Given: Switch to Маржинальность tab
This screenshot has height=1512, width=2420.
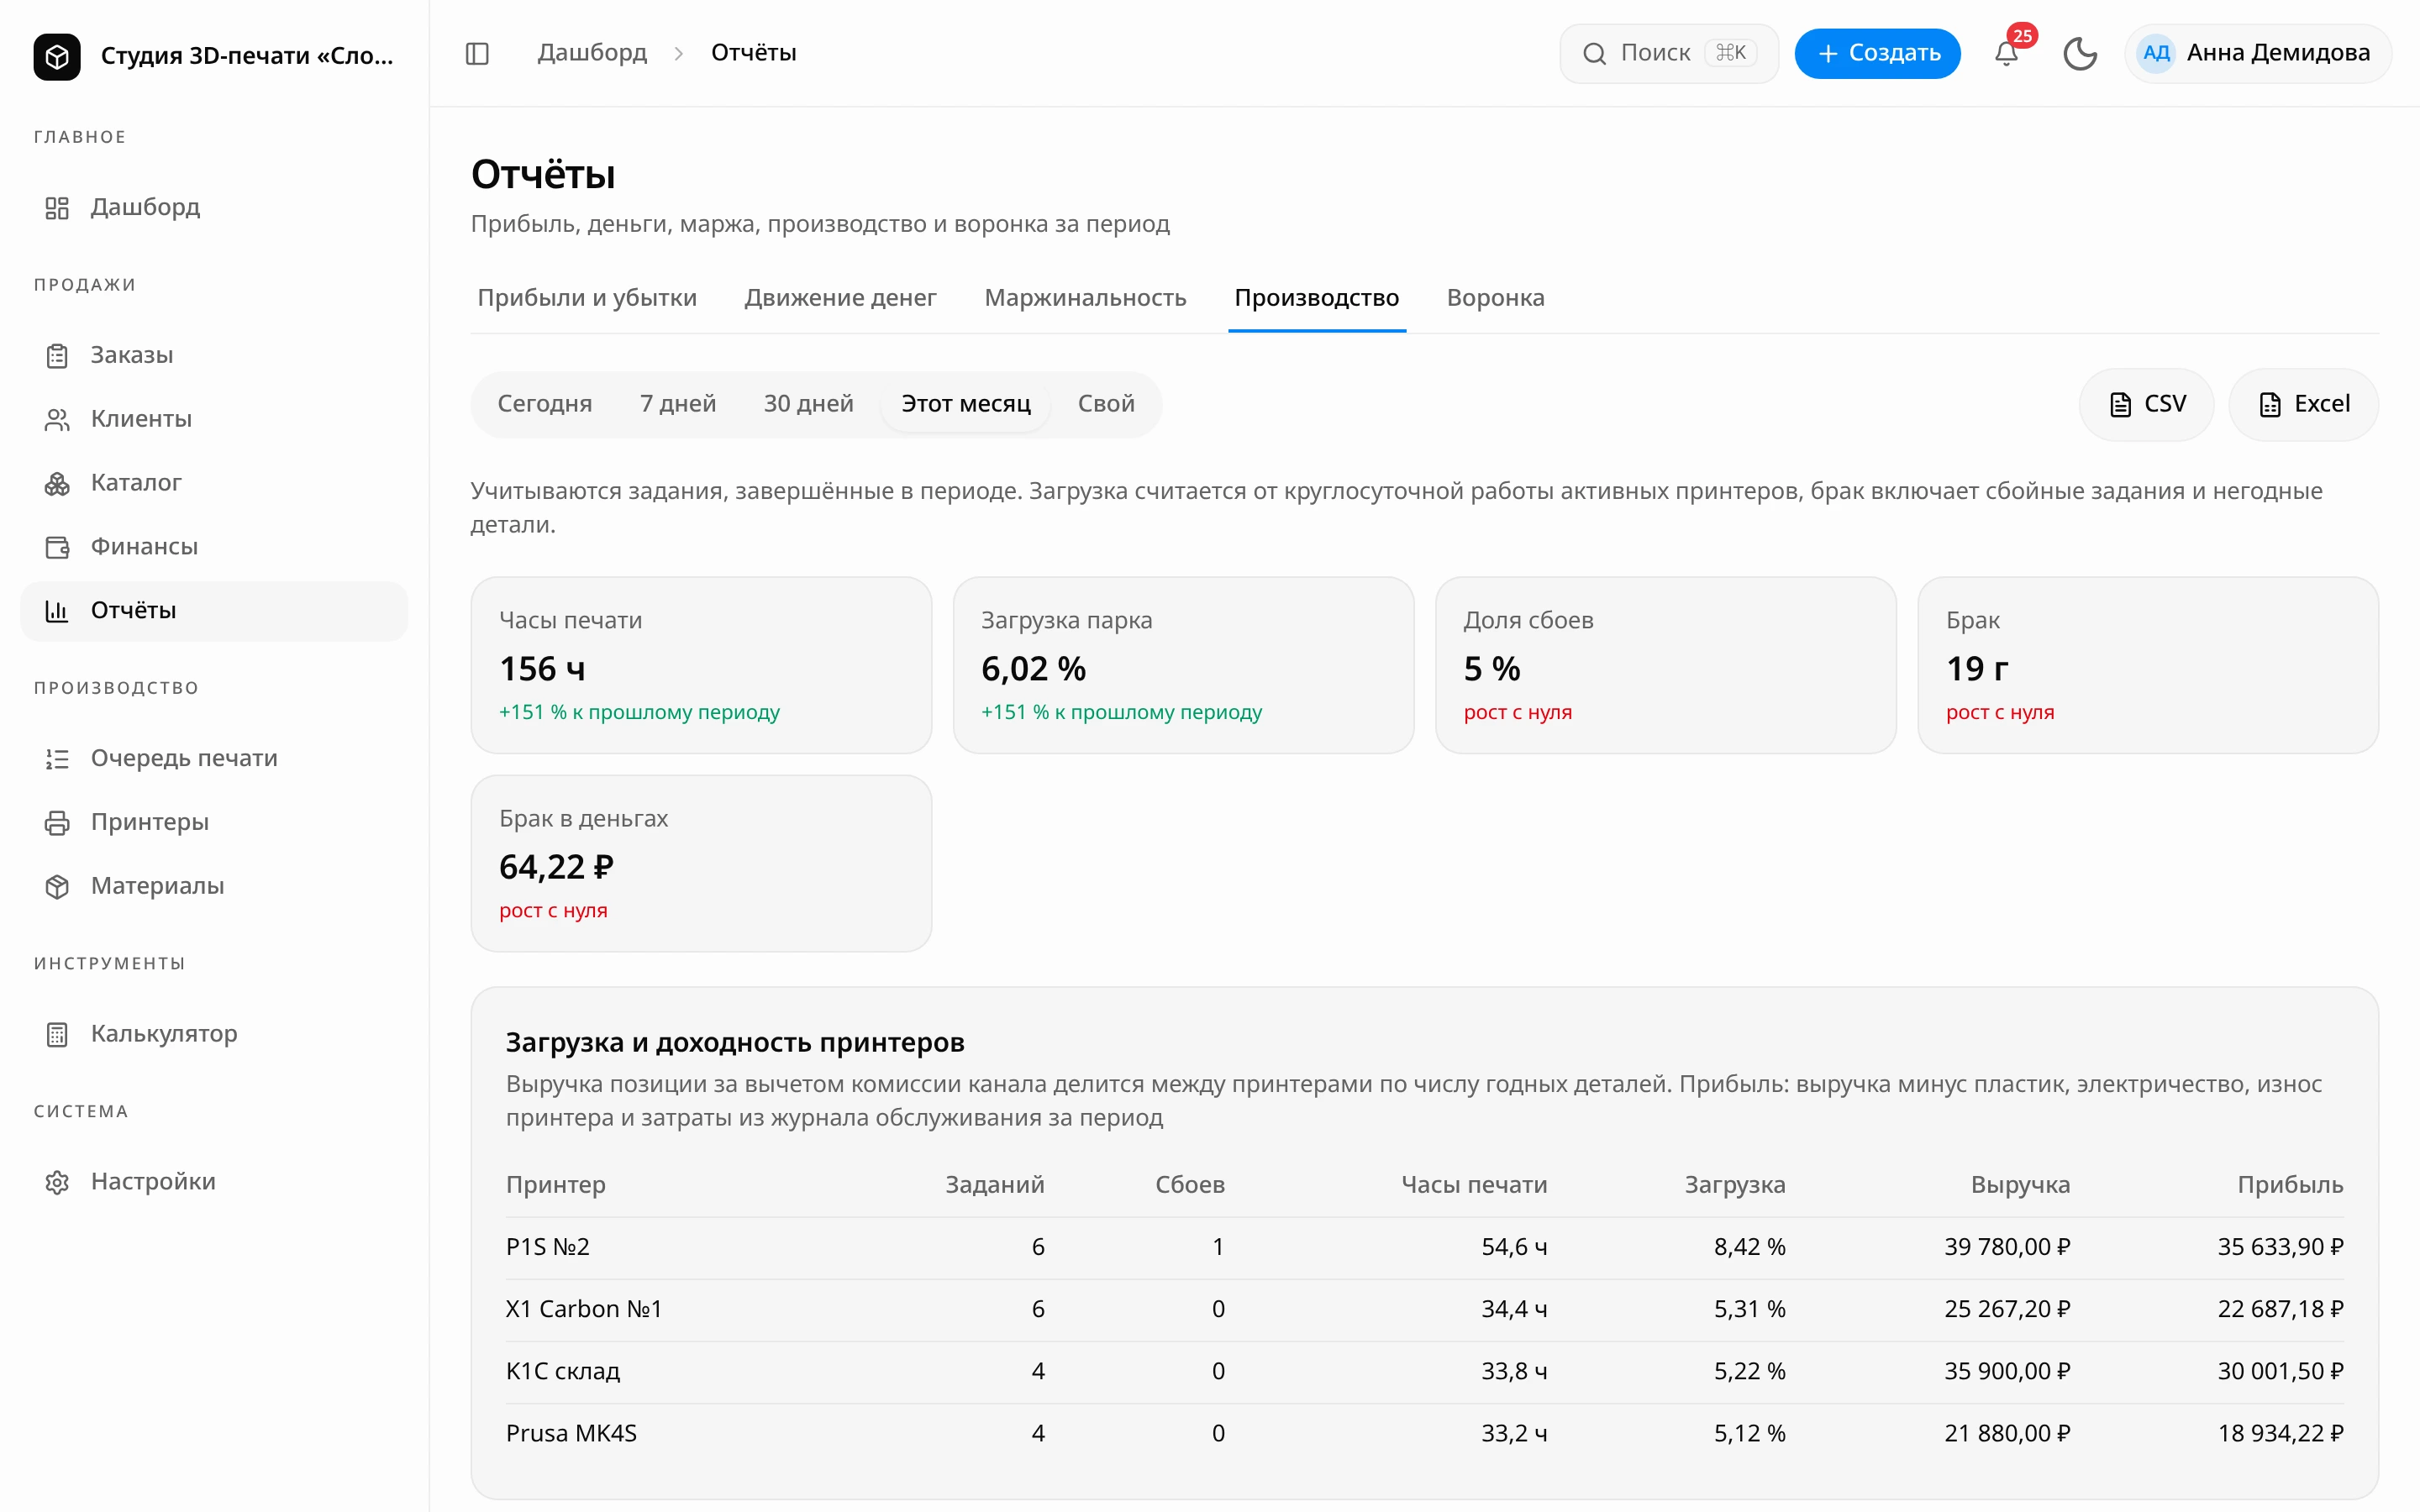Looking at the screenshot, I should 1085,298.
